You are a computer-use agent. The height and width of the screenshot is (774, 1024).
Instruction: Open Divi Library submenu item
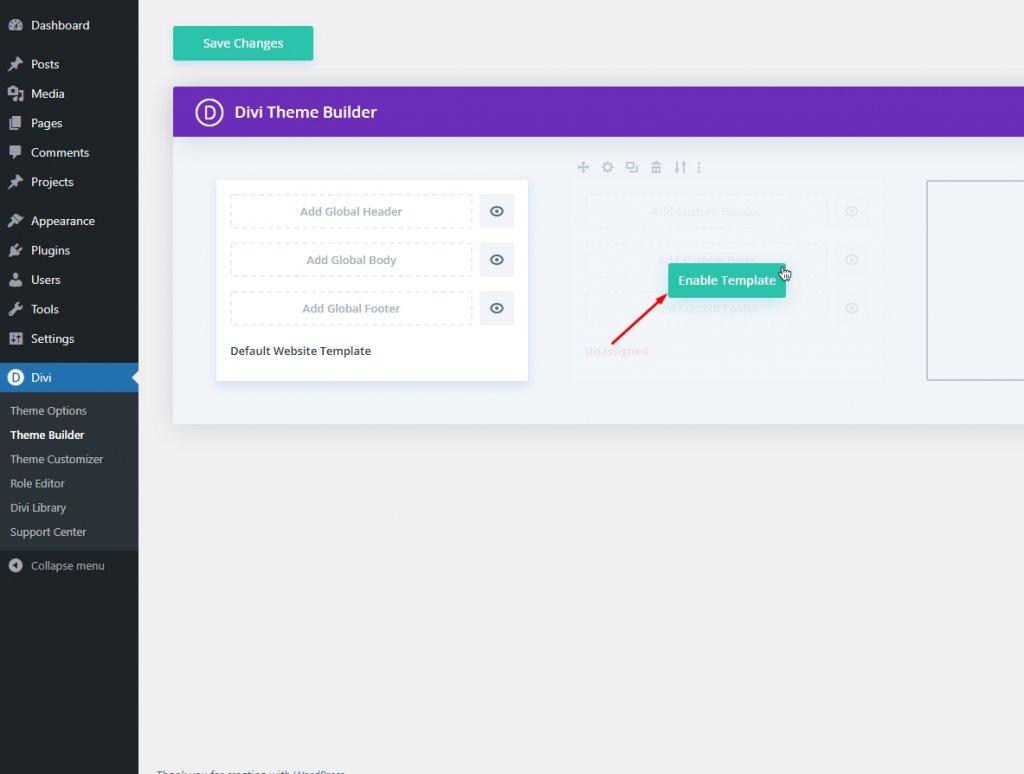[38, 508]
